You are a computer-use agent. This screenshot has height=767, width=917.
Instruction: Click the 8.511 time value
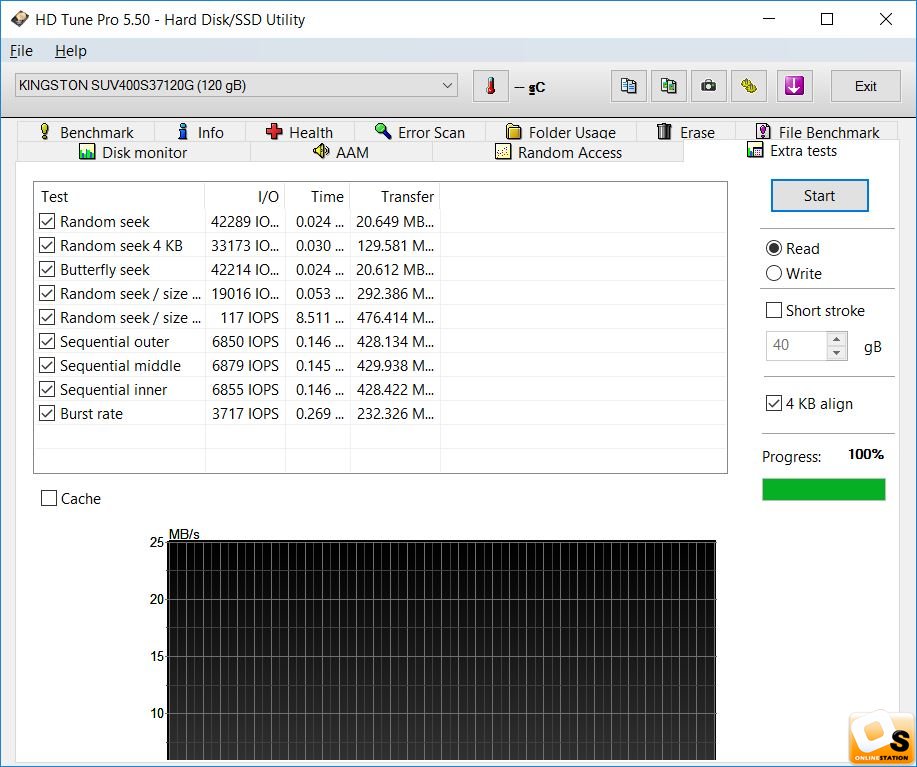pyautogui.click(x=318, y=317)
